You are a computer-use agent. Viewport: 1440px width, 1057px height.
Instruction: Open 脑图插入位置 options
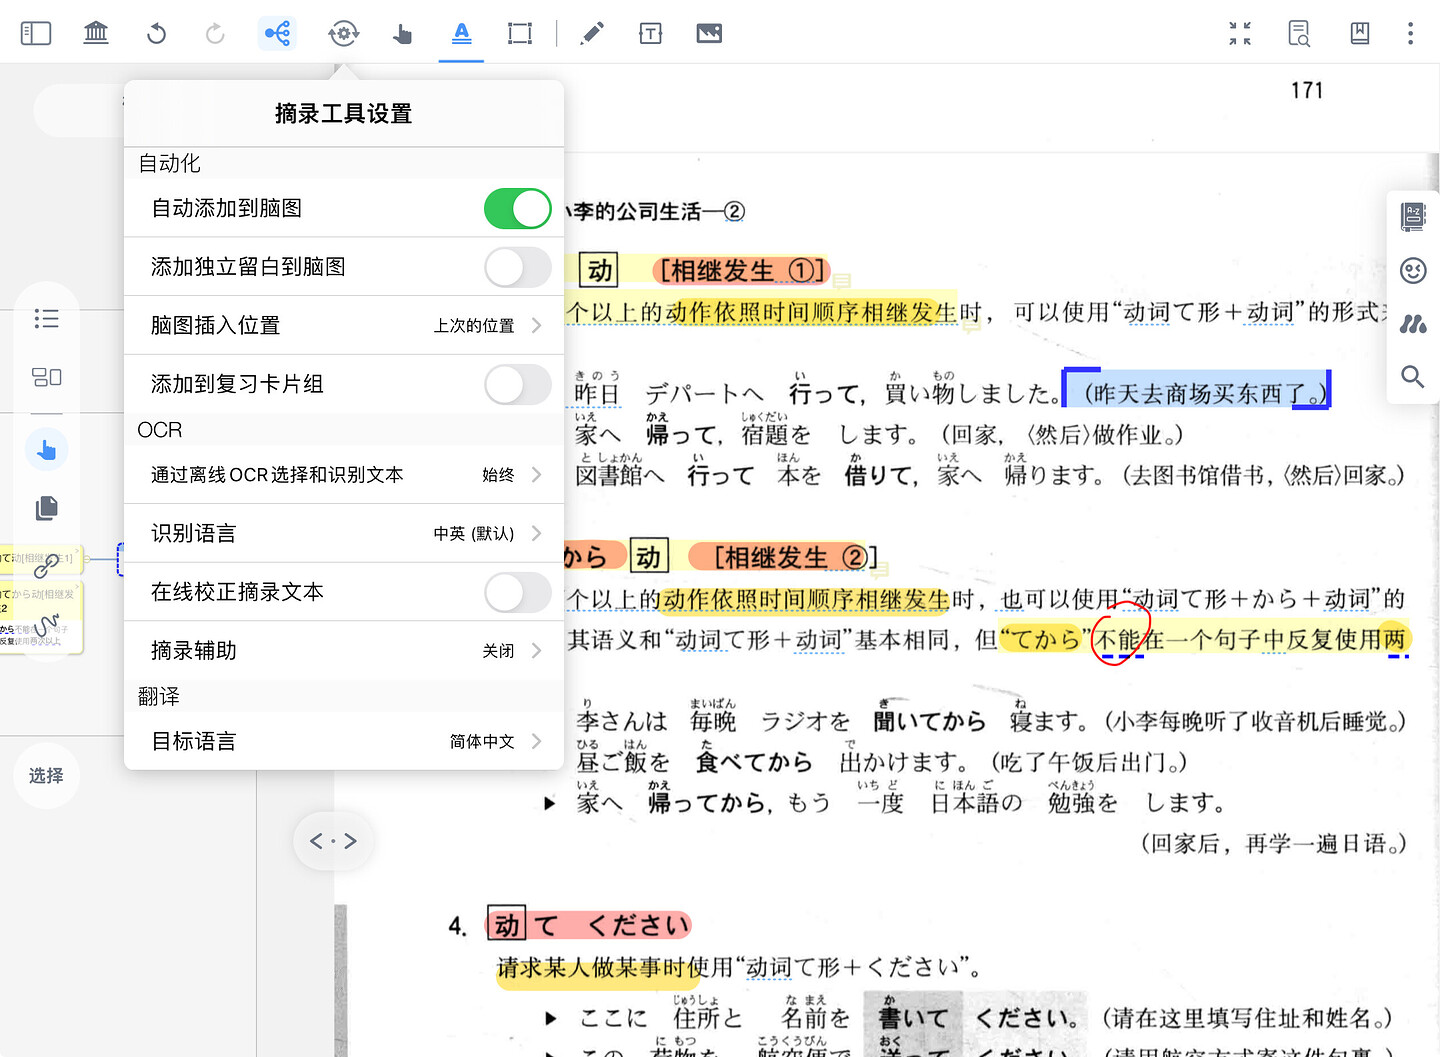click(343, 326)
